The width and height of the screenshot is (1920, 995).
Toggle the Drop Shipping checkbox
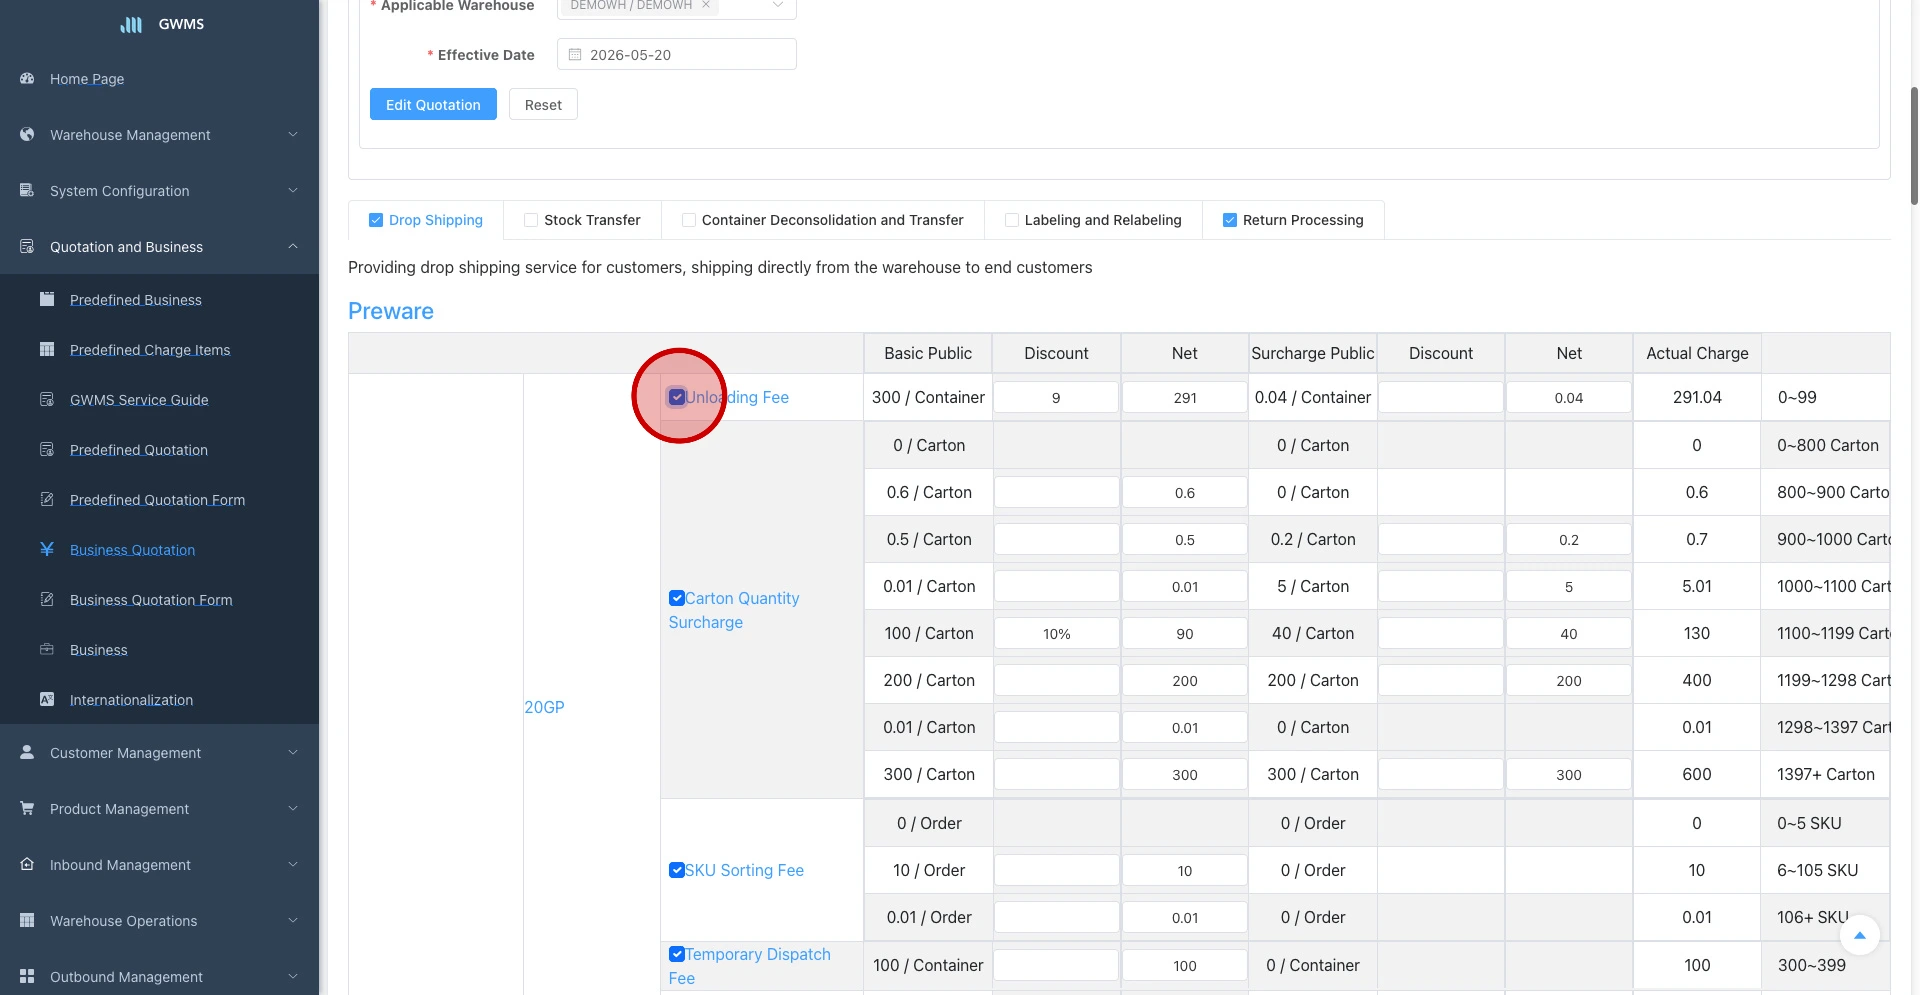pyautogui.click(x=376, y=220)
